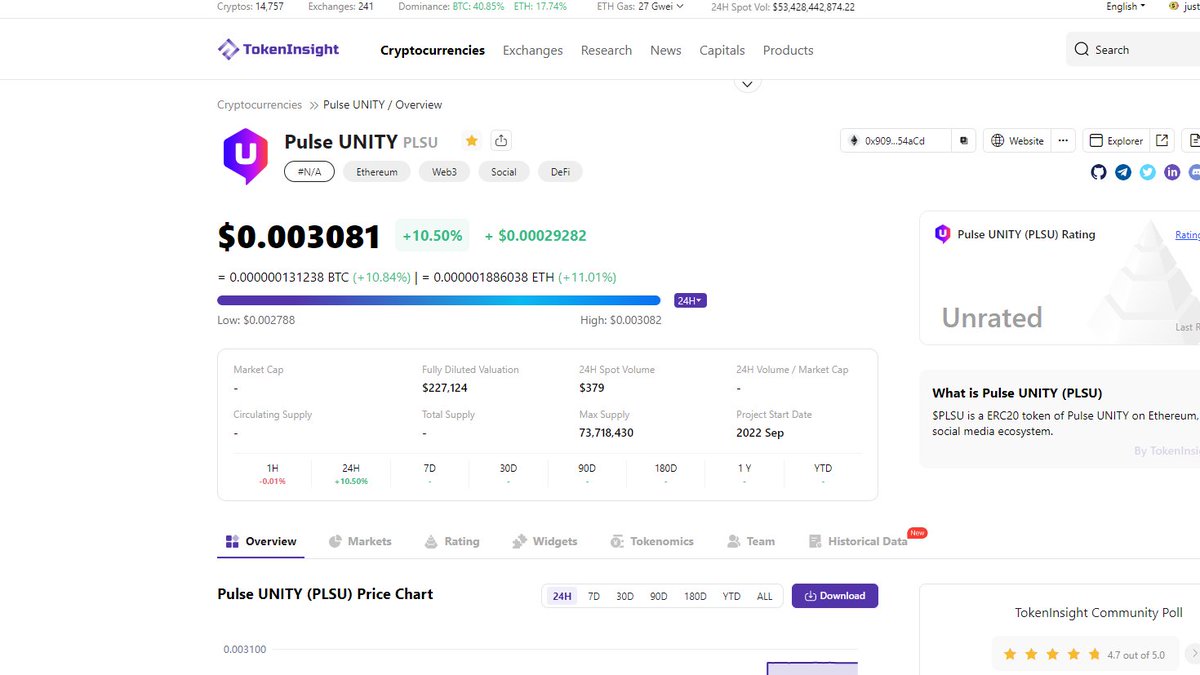Click the Ethereum contract address 0x909...54aCd
The height and width of the screenshot is (675, 1200).
(894, 141)
